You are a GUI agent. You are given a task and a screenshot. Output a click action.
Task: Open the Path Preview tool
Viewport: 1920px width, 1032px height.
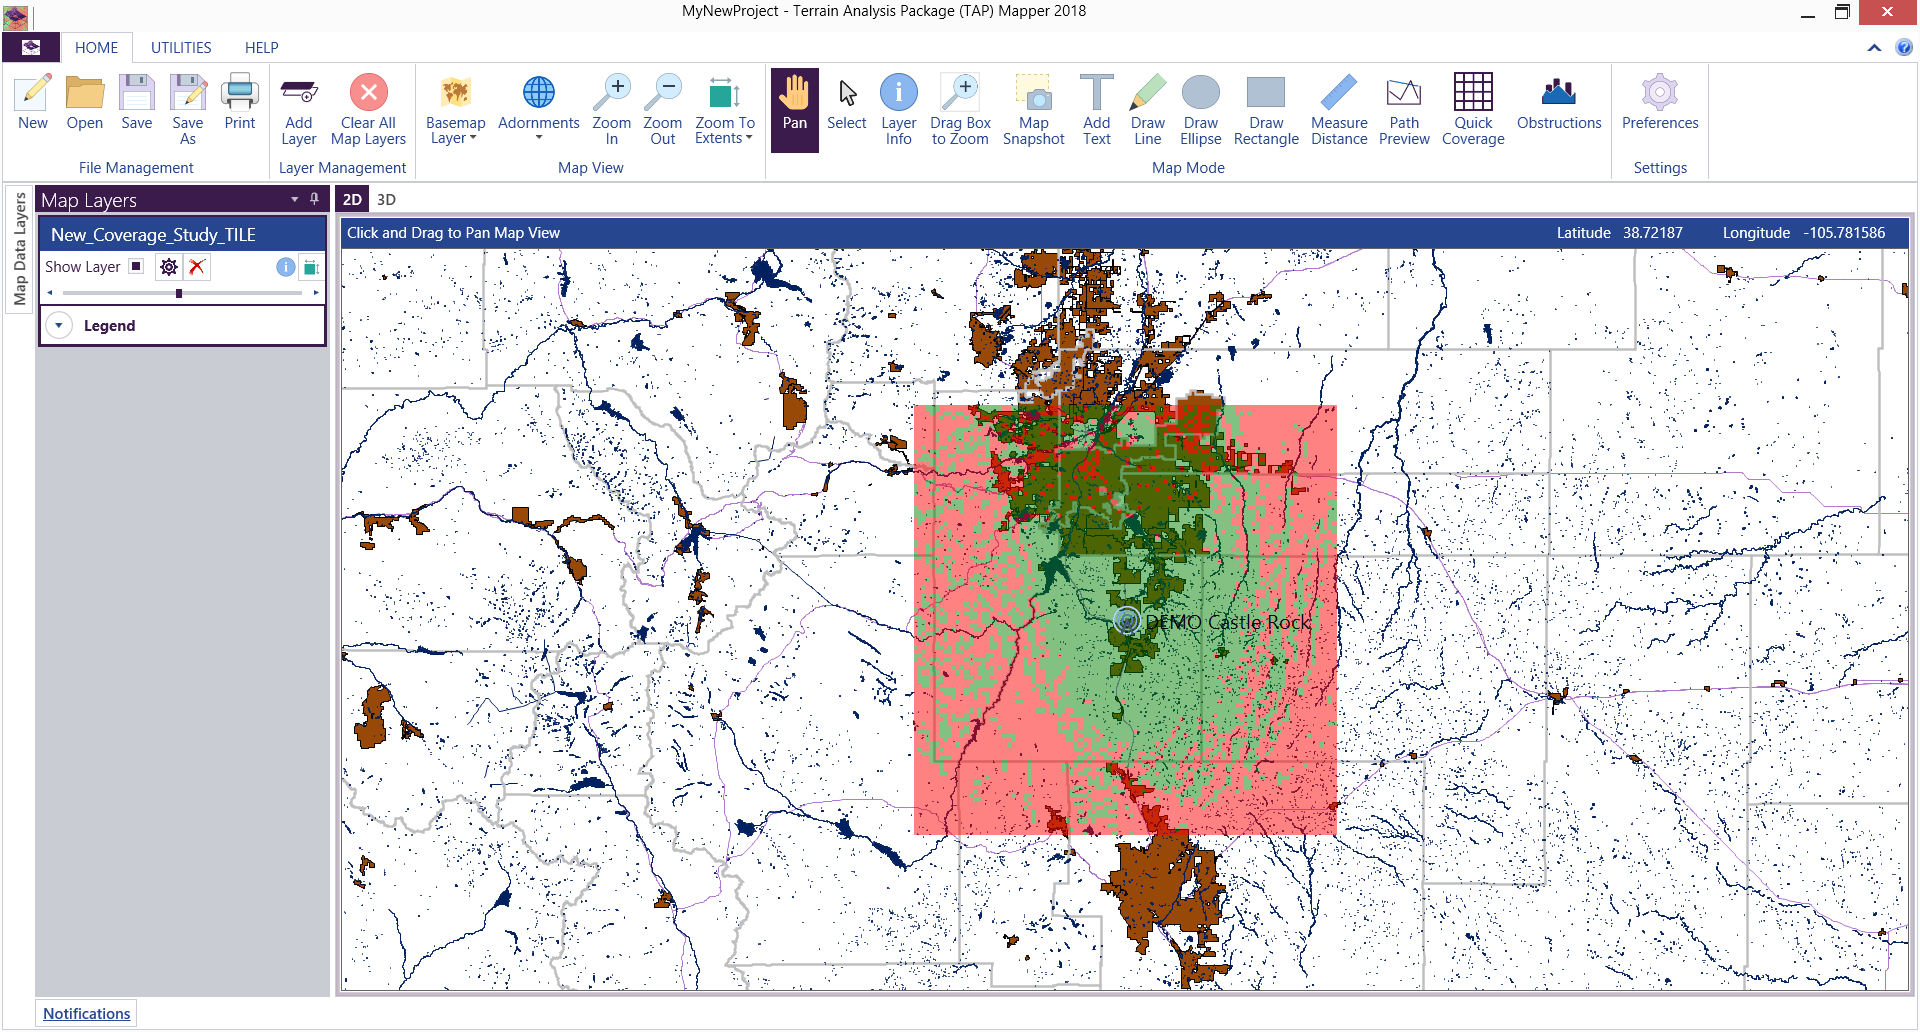pos(1403,109)
